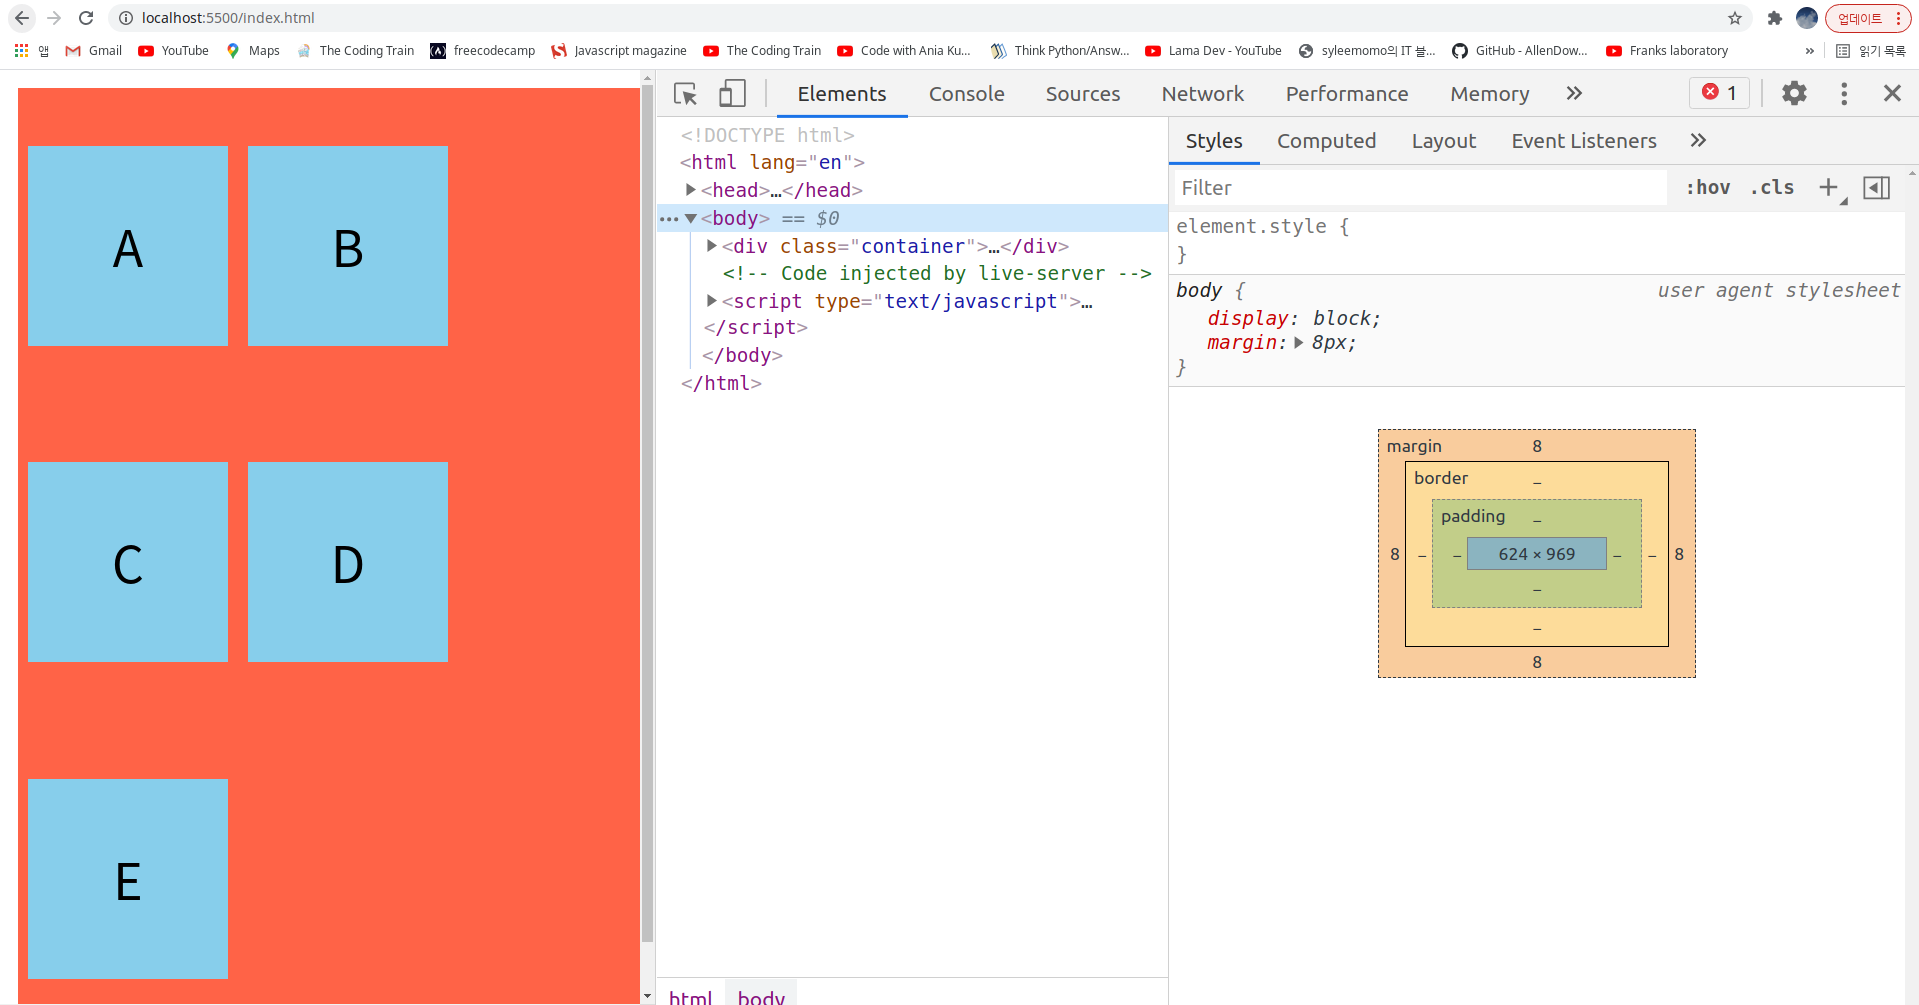The height and width of the screenshot is (1005, 1919).
Task: Toggle the device toolbar icon
Action: [732, 94]
